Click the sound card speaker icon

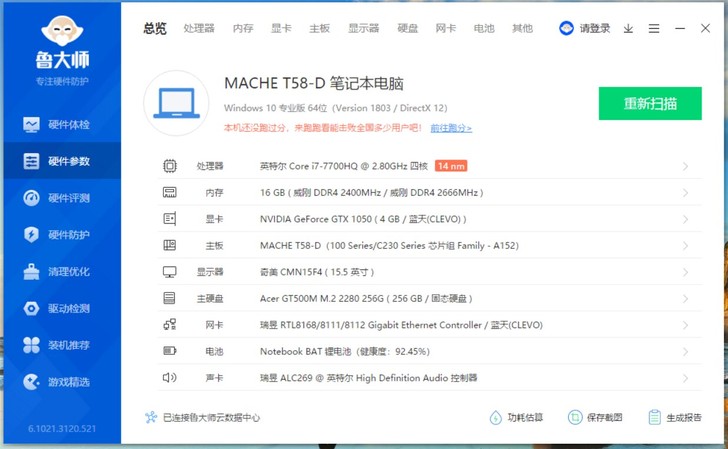[x=169, y=377]
